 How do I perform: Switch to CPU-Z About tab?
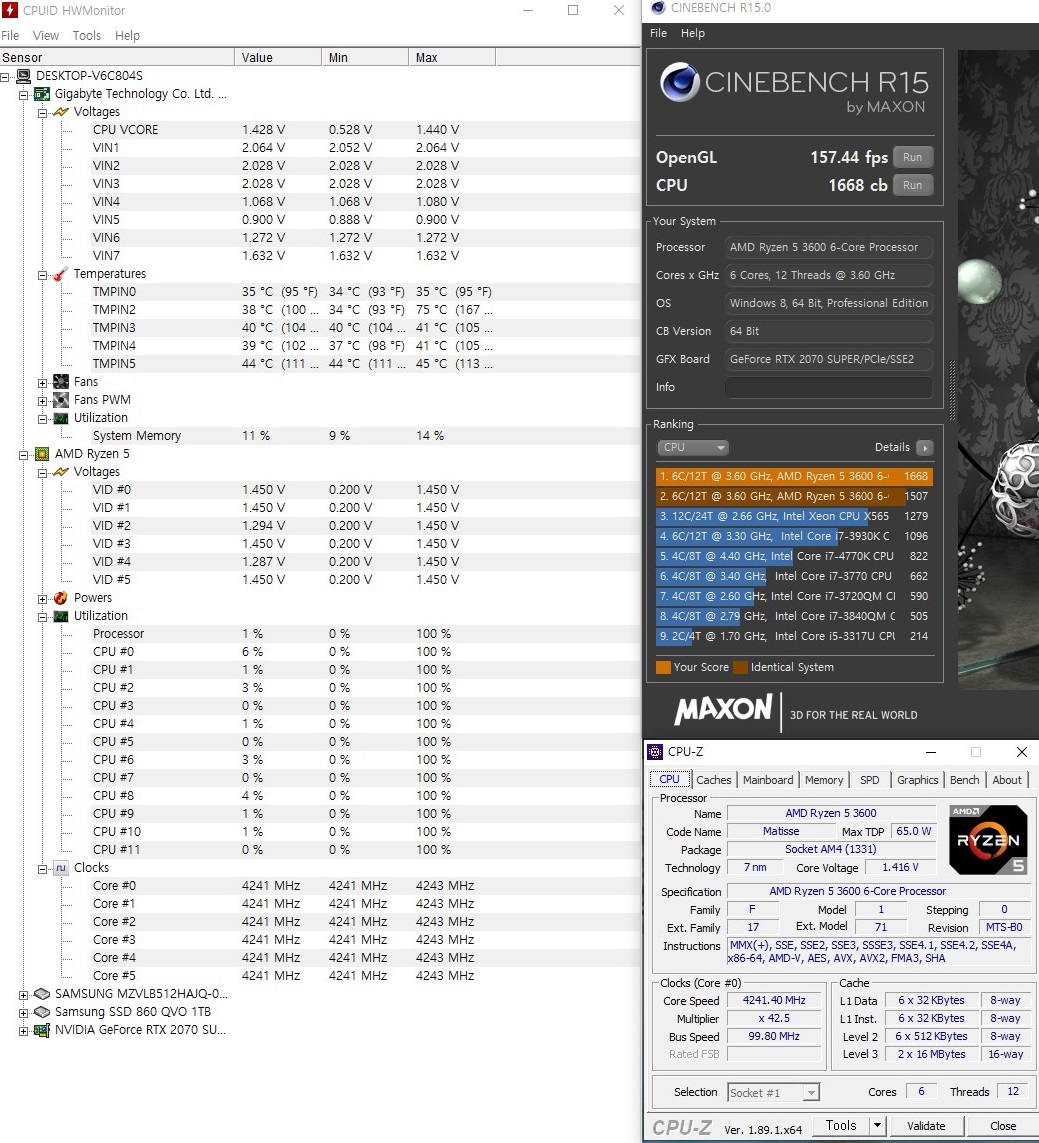click(1007, 779)
